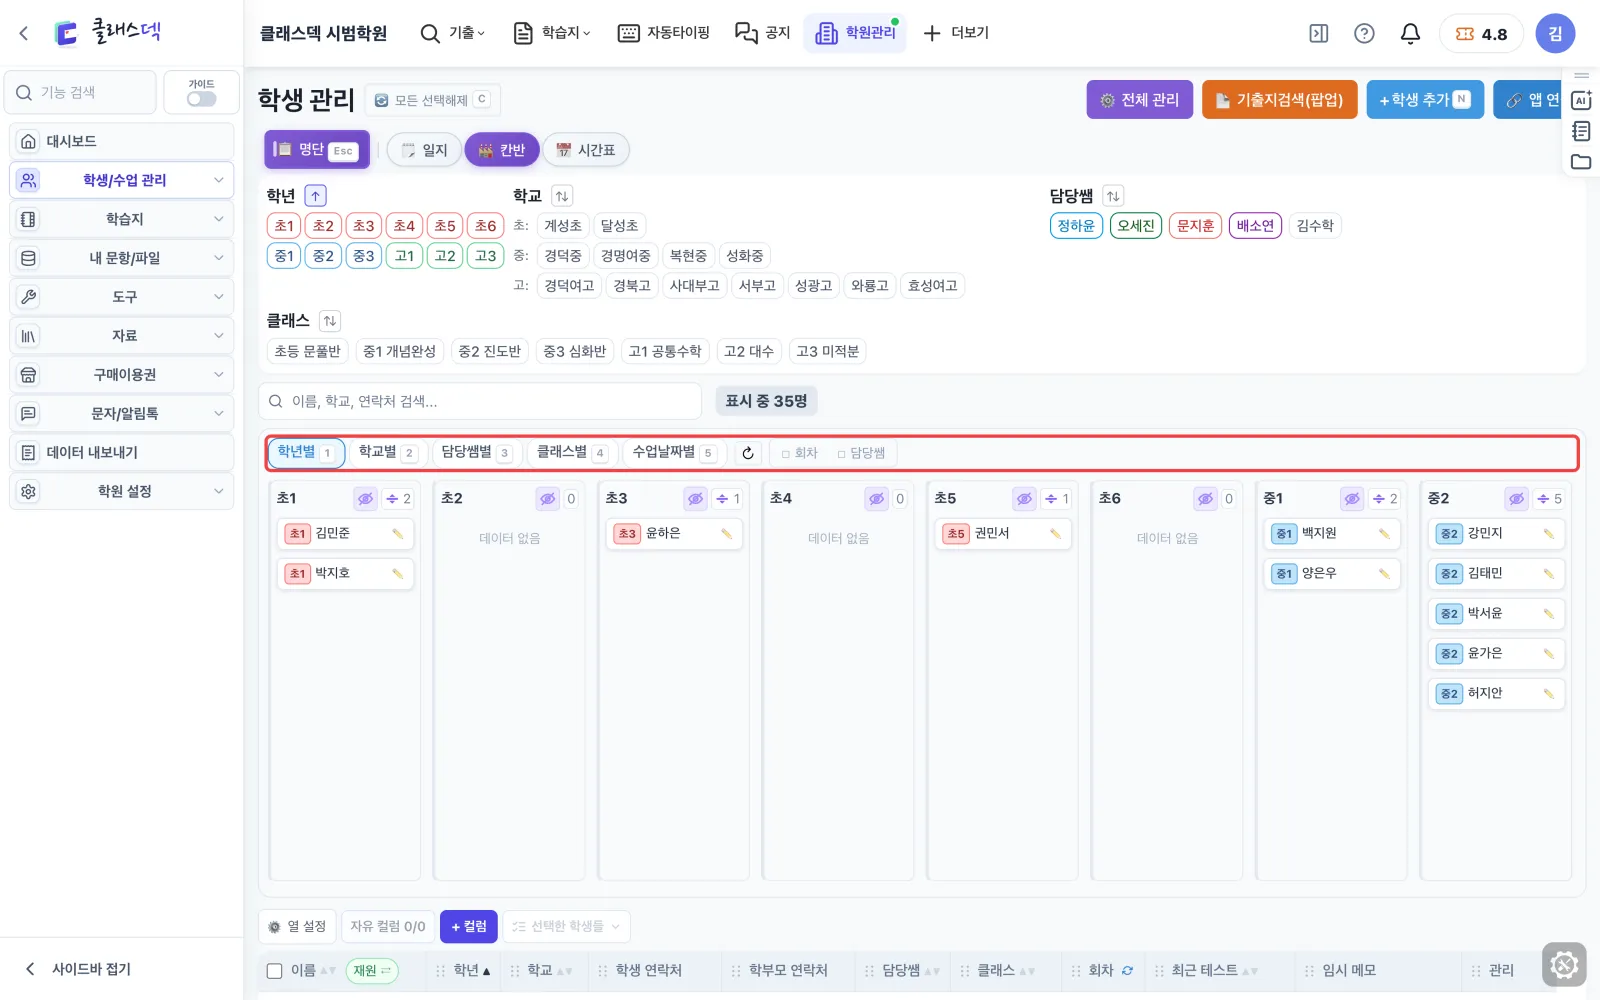Open the 기출 dropdown in top nav
Viewport: 1600px width, 1000px height.
[453, 33]
